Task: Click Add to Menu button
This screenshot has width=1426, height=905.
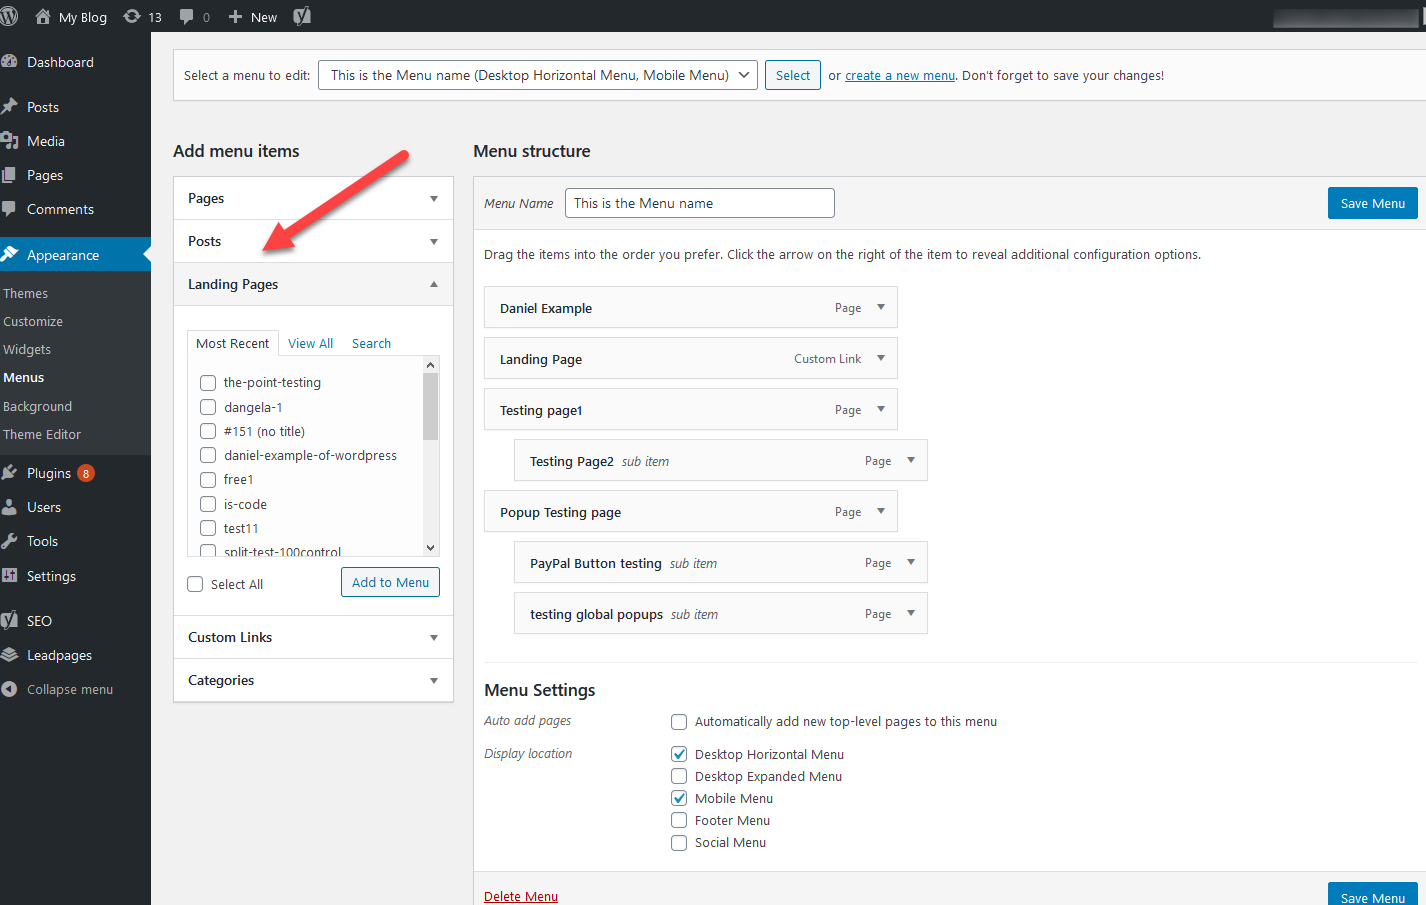Action: coord(390,582)
